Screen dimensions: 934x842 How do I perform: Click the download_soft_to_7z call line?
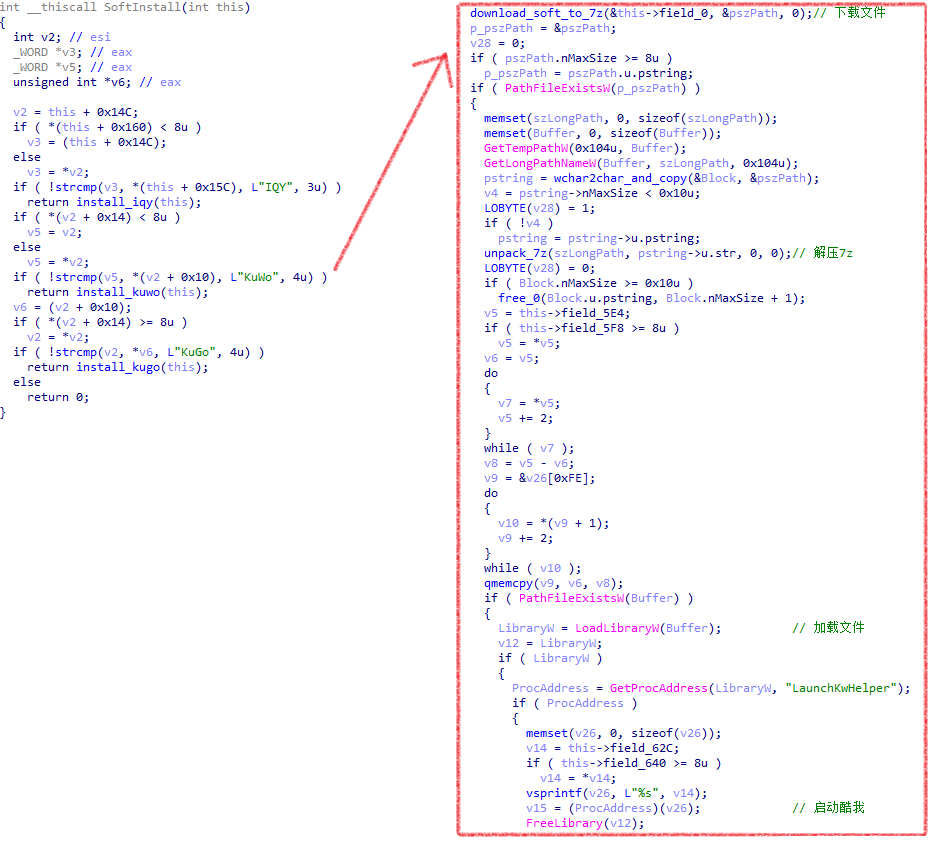677,13
